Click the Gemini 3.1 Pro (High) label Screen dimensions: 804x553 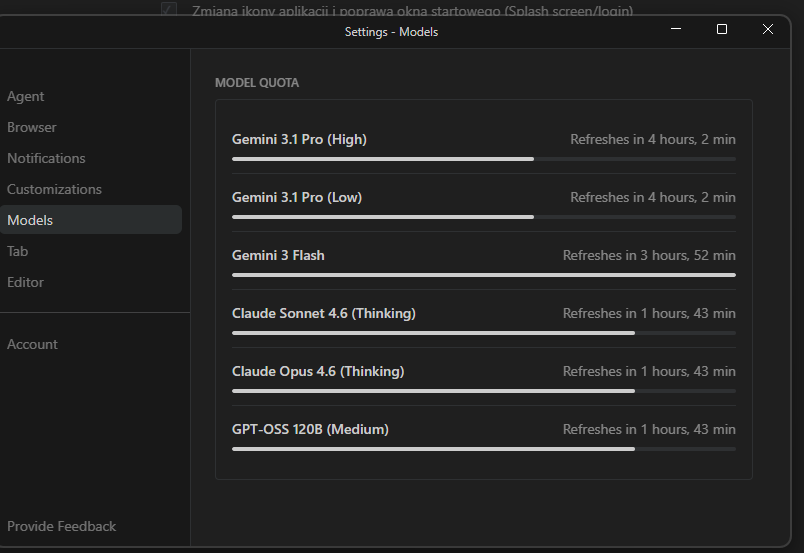click(299, 140)
